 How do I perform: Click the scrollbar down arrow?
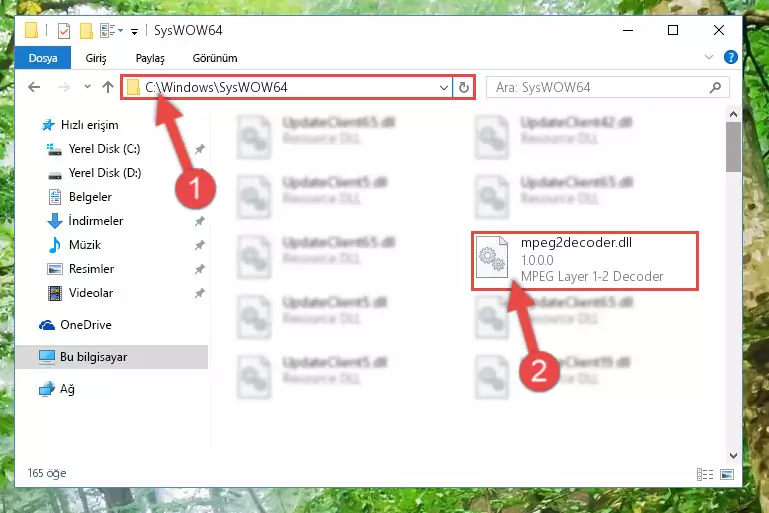click(733, 455)
